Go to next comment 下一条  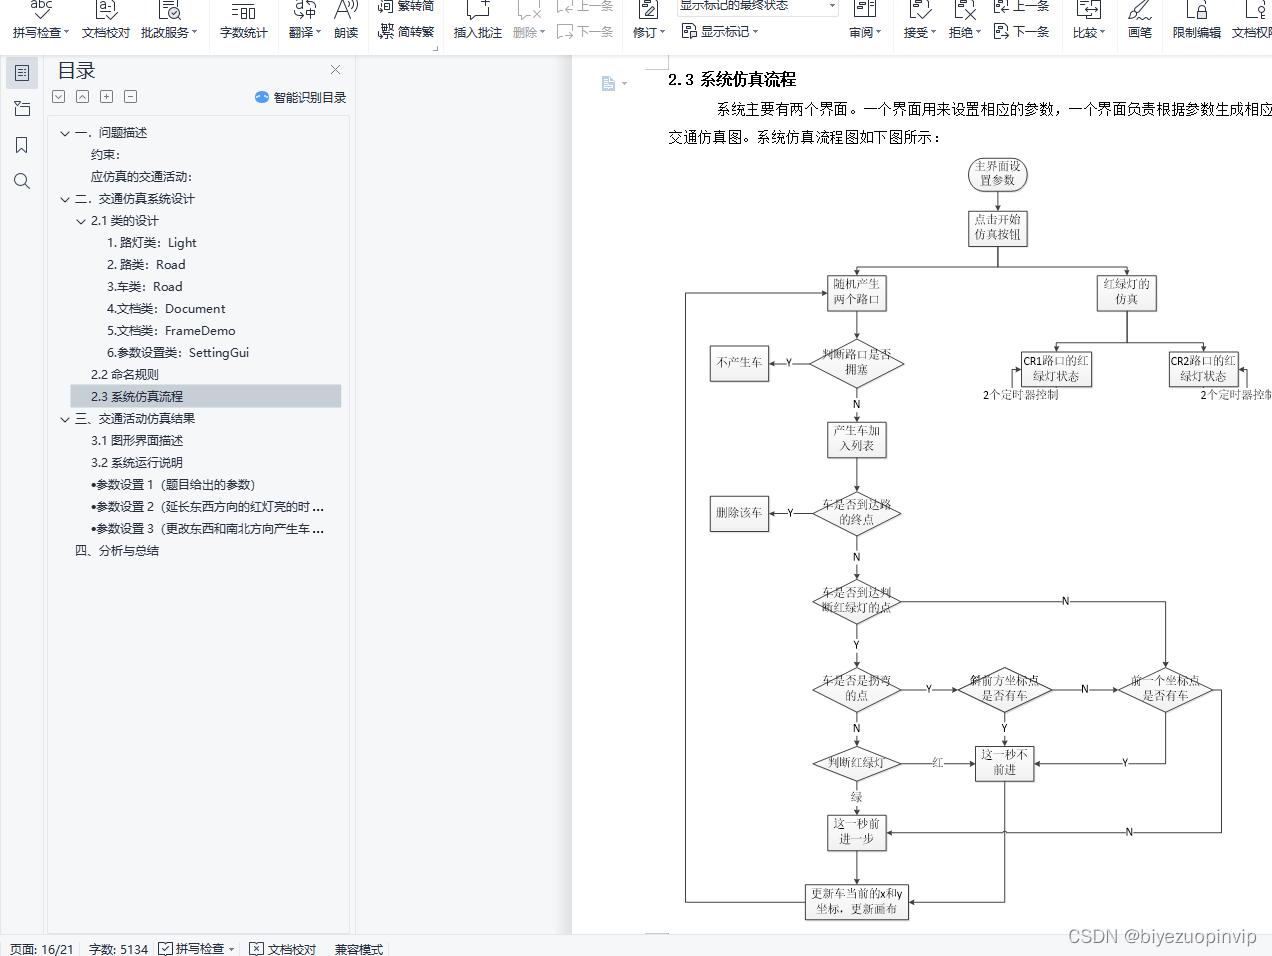[585, 32]
